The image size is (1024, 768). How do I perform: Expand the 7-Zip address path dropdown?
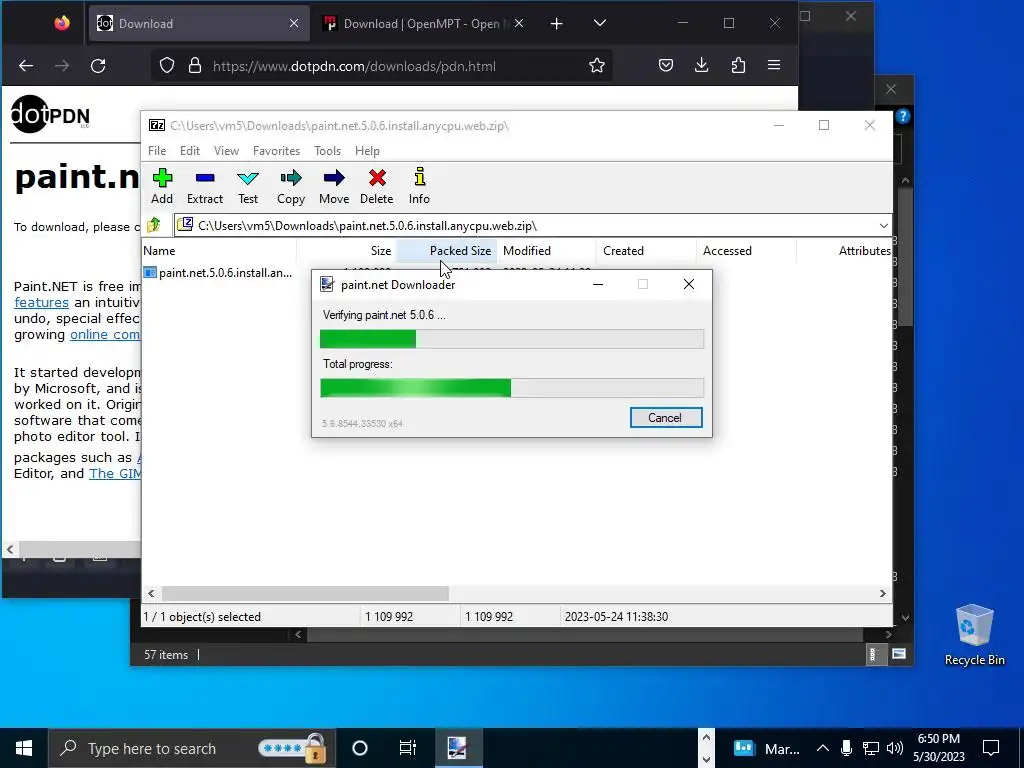pyautogui.click(x=883, y=226)
